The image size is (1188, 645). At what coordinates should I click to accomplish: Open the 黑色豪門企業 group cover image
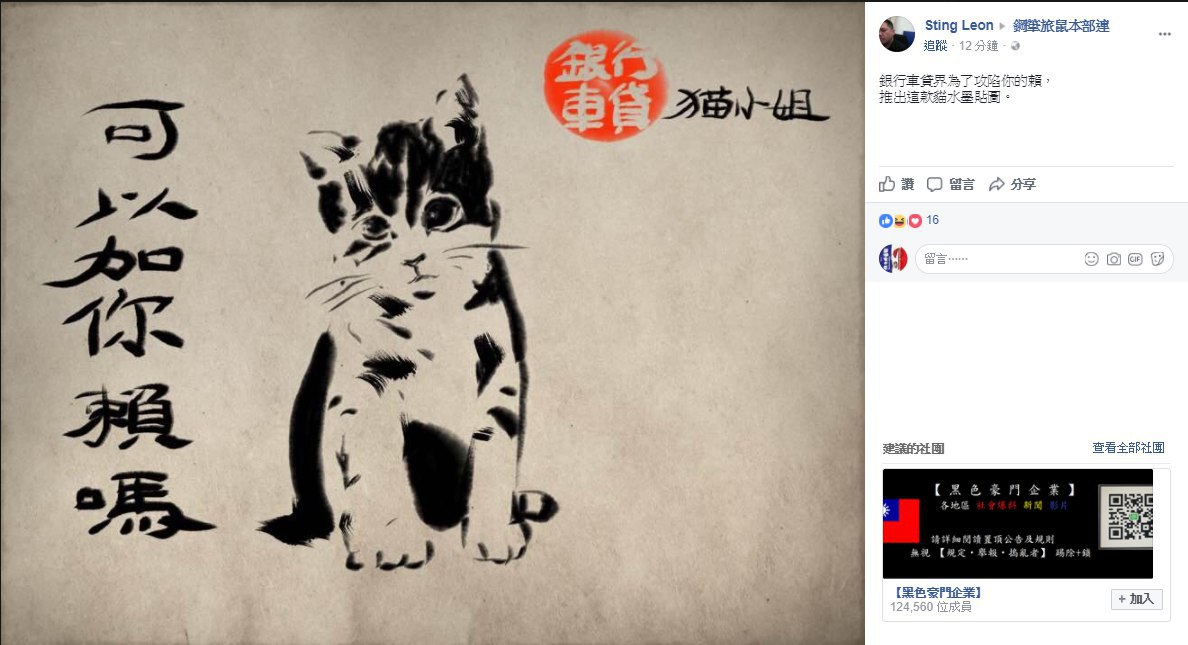point(1018,524)
